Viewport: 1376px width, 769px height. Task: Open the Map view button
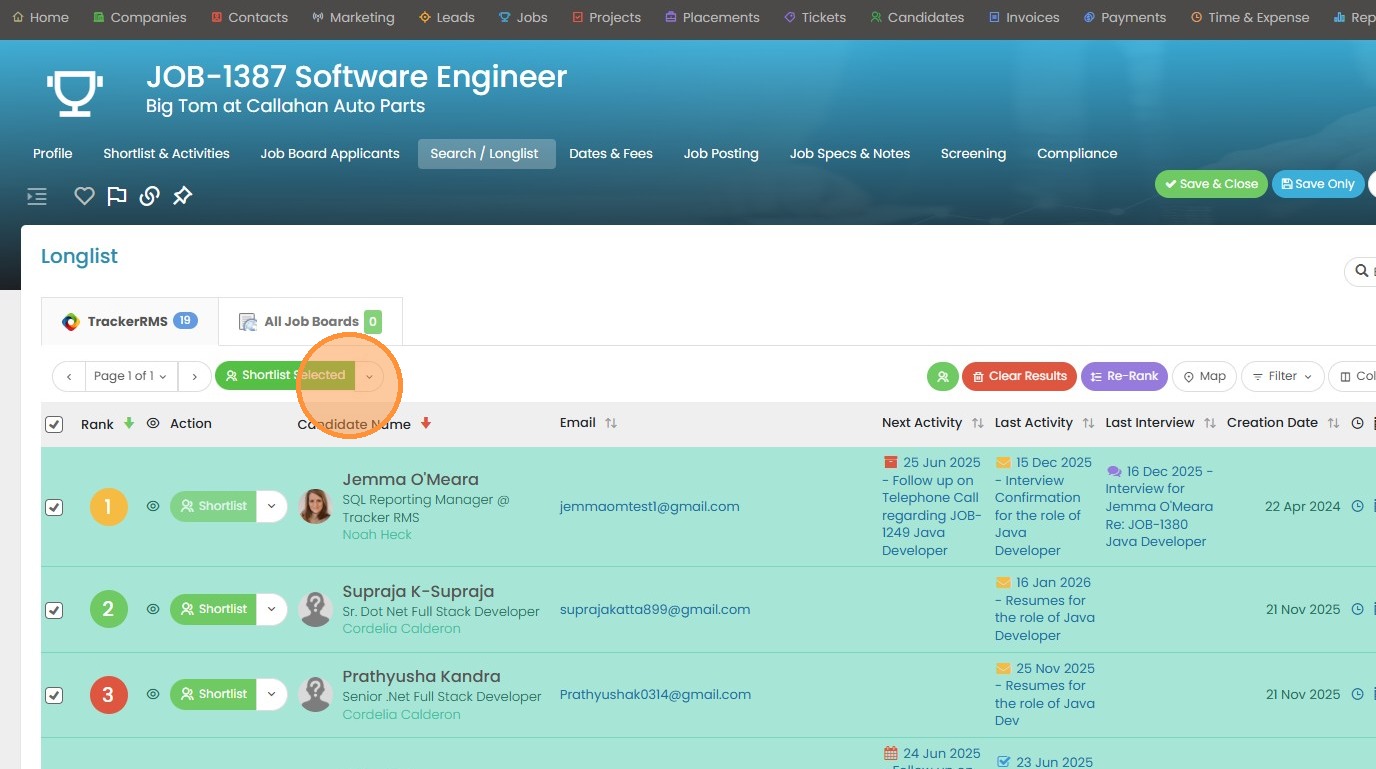point(1204,376)
